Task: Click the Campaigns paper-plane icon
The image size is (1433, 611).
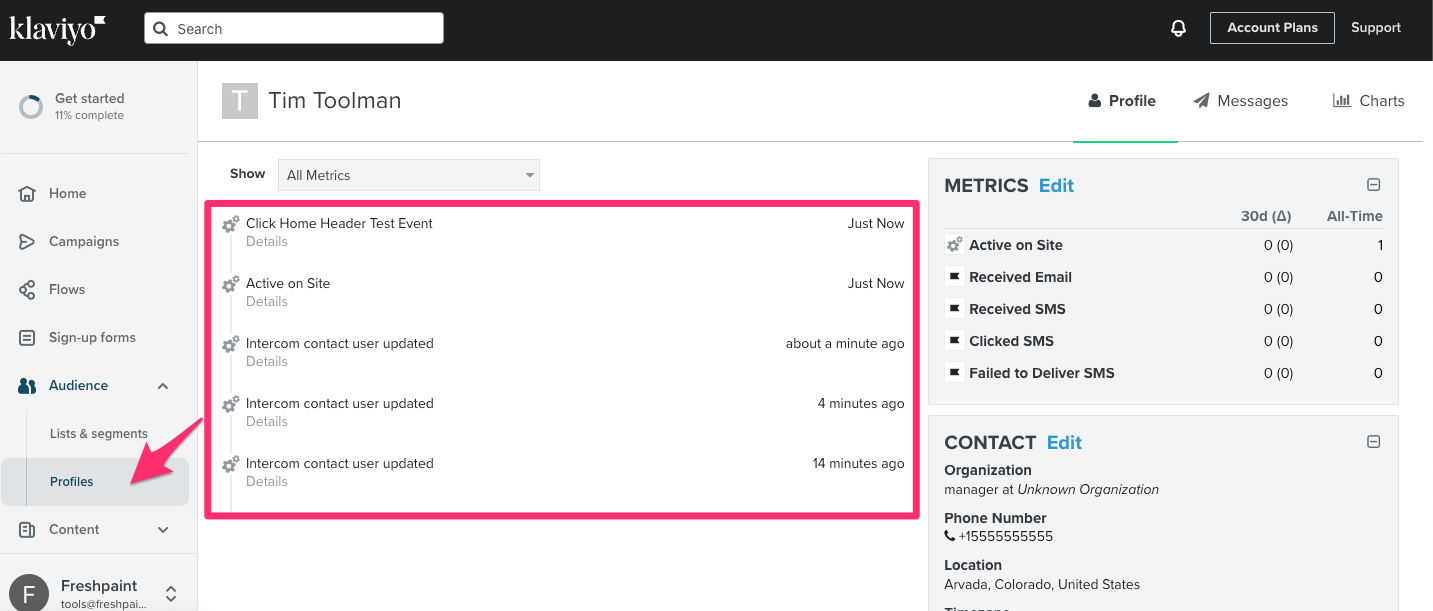Action: point(28,242)
